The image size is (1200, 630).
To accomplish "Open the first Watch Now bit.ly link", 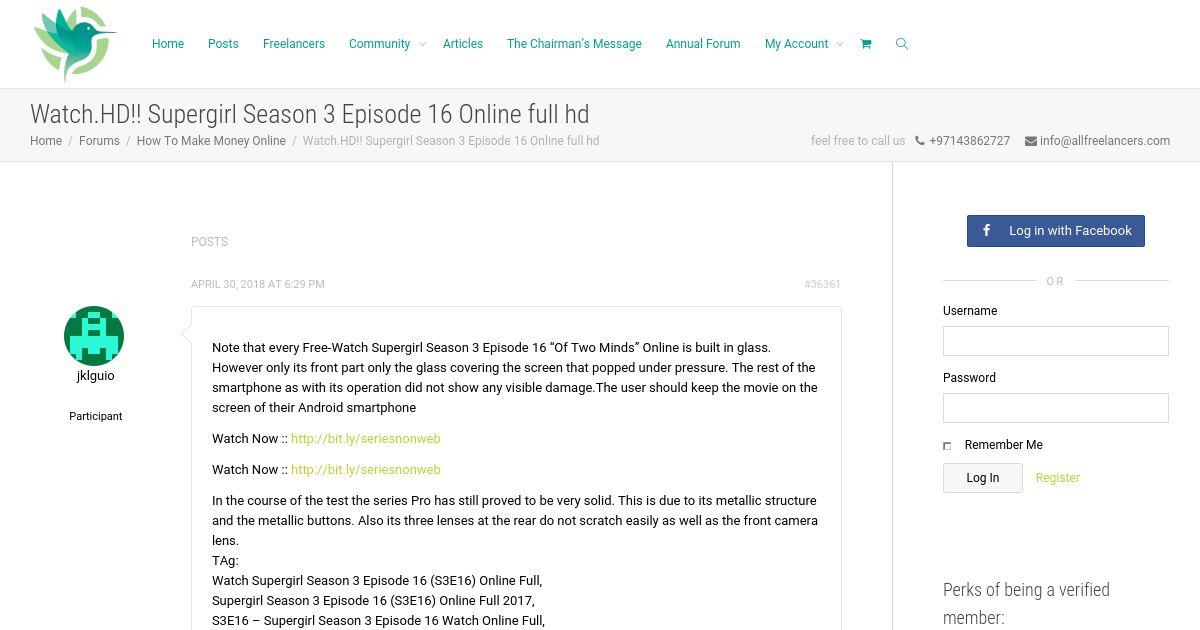I will click(x=366, y=439).
